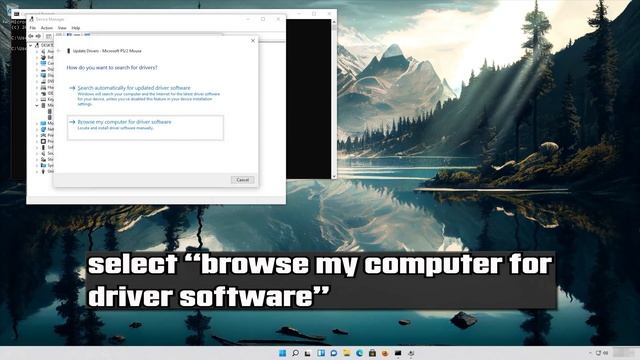
Task: Launch Firefox from the taskbar
Action: [x=385, y=353]
